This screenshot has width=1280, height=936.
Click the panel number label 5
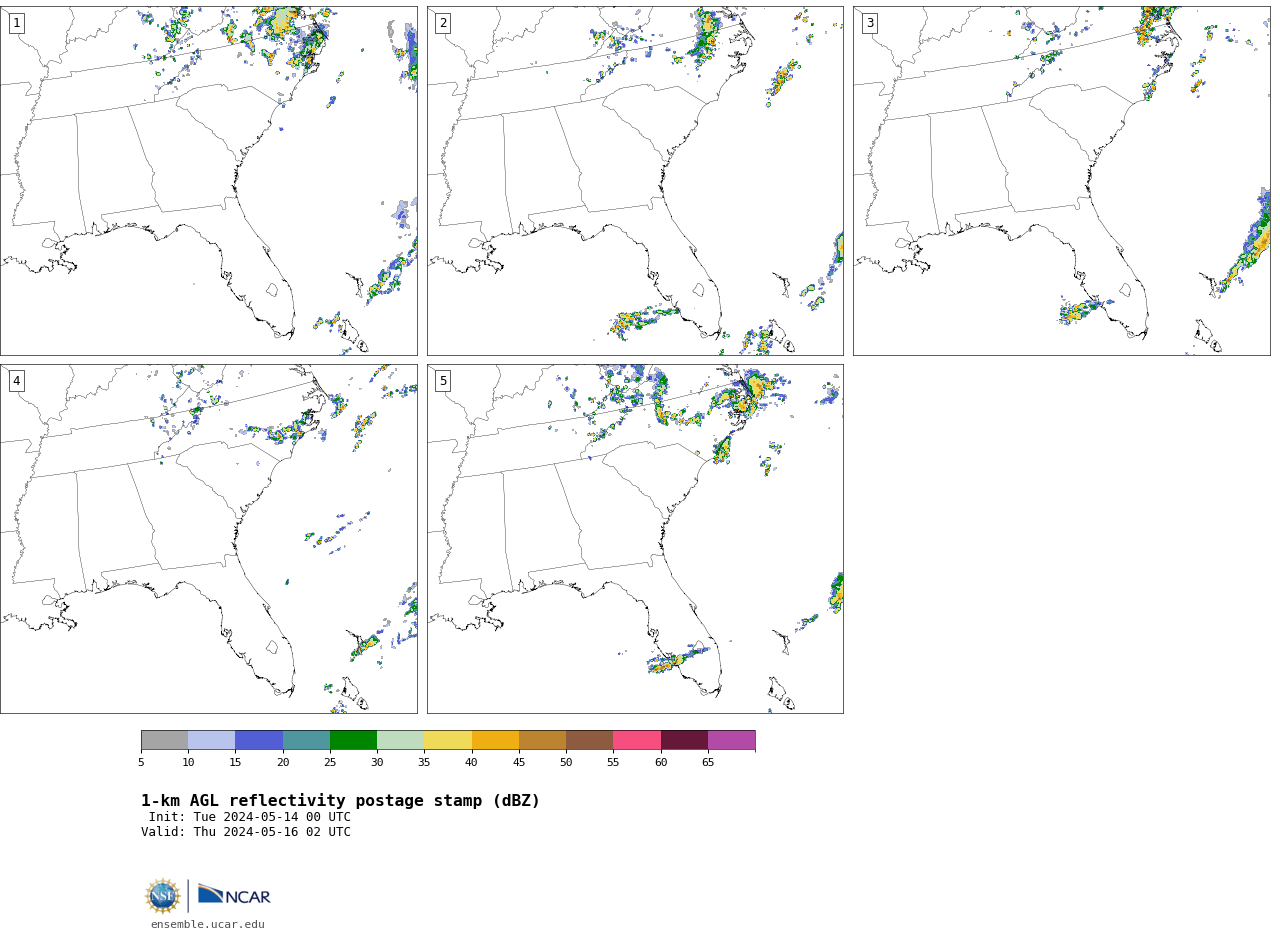443,381
